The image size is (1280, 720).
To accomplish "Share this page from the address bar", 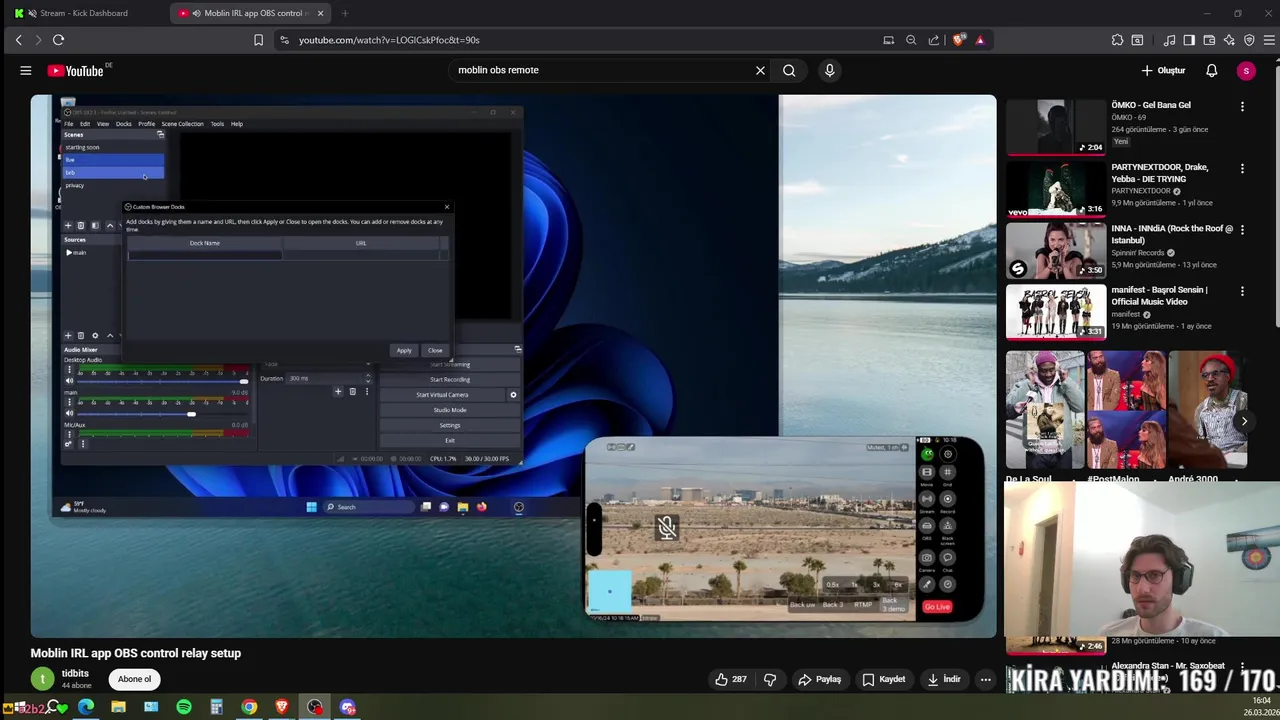I will [x=934, y=40].
